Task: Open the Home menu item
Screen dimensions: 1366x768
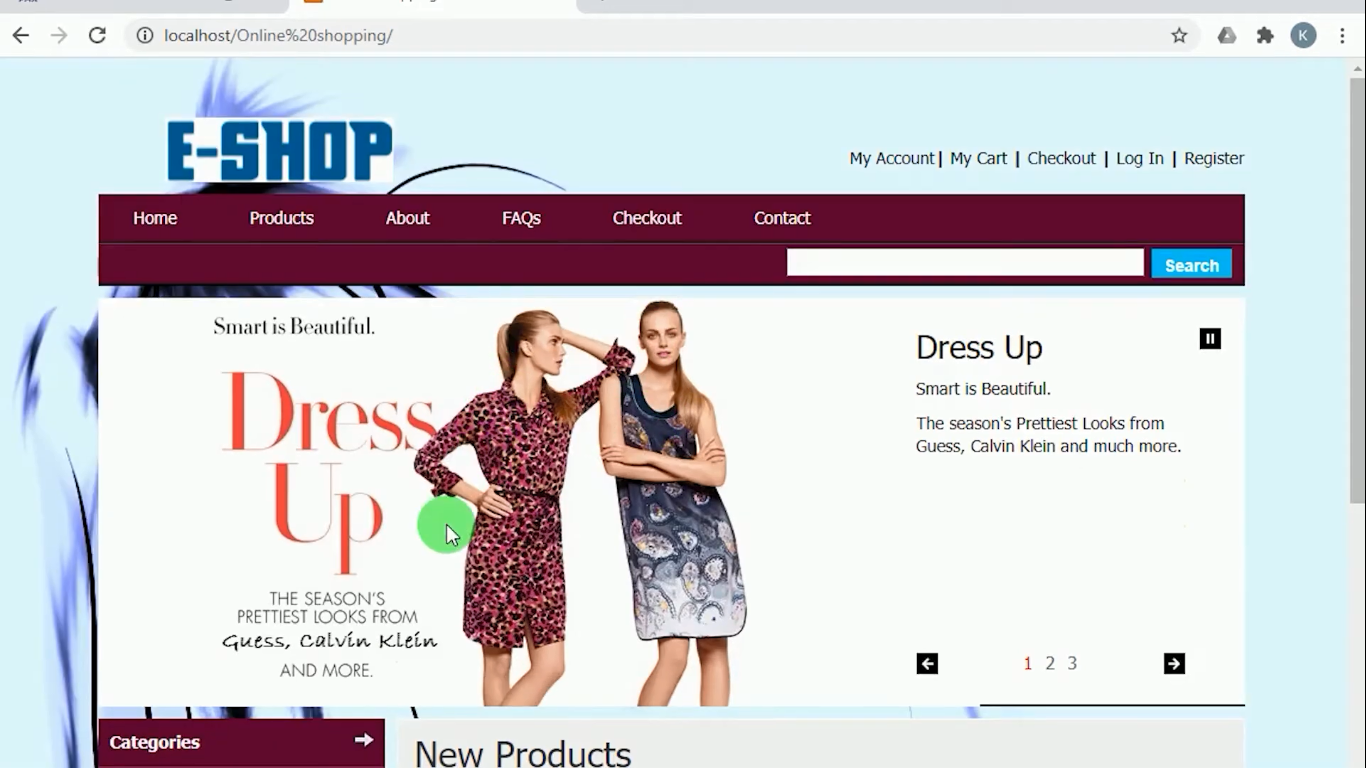Action: point(155,218)
